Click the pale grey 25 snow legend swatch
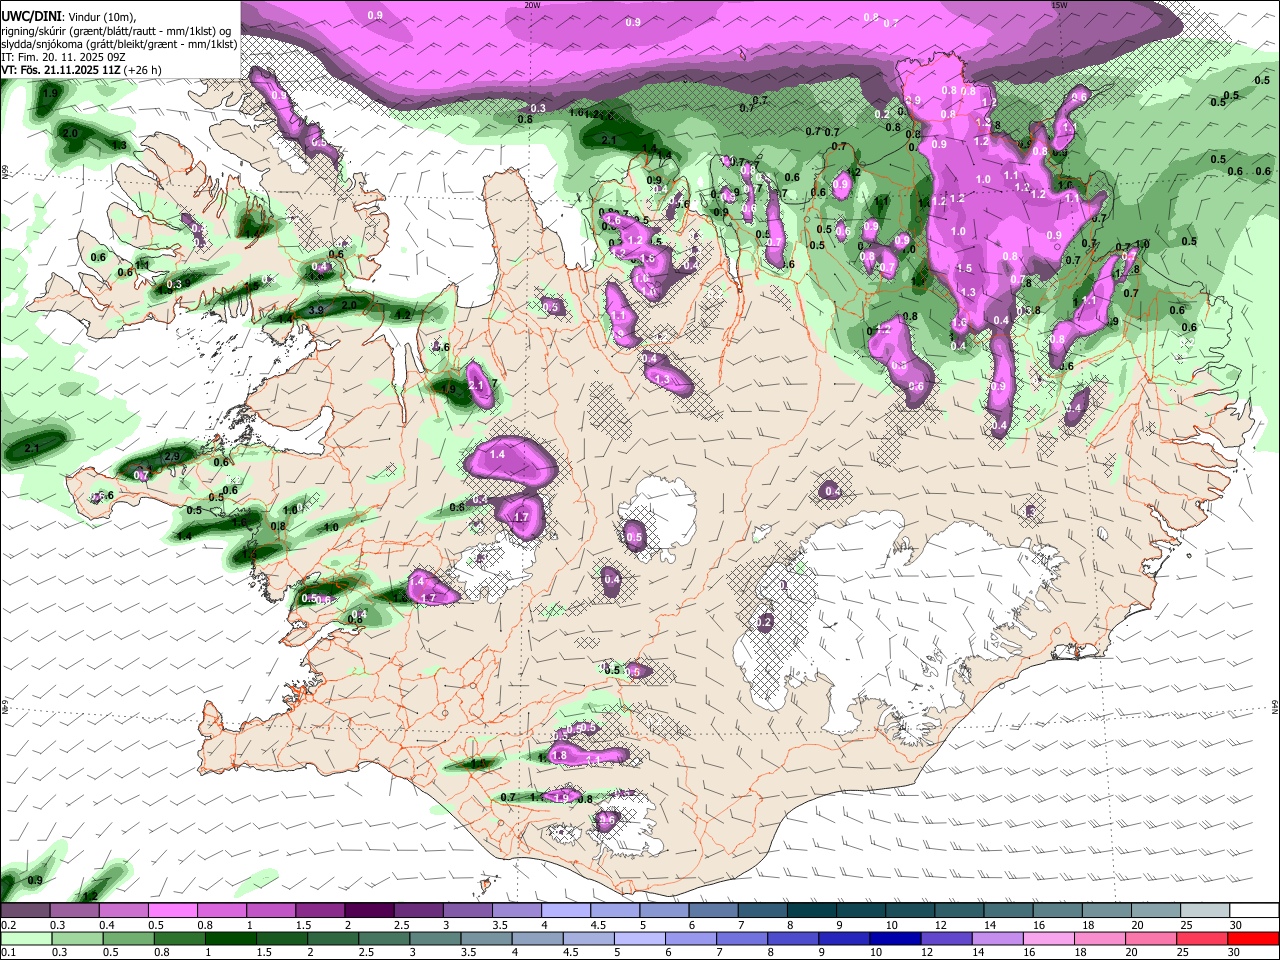 [1206, 910]
